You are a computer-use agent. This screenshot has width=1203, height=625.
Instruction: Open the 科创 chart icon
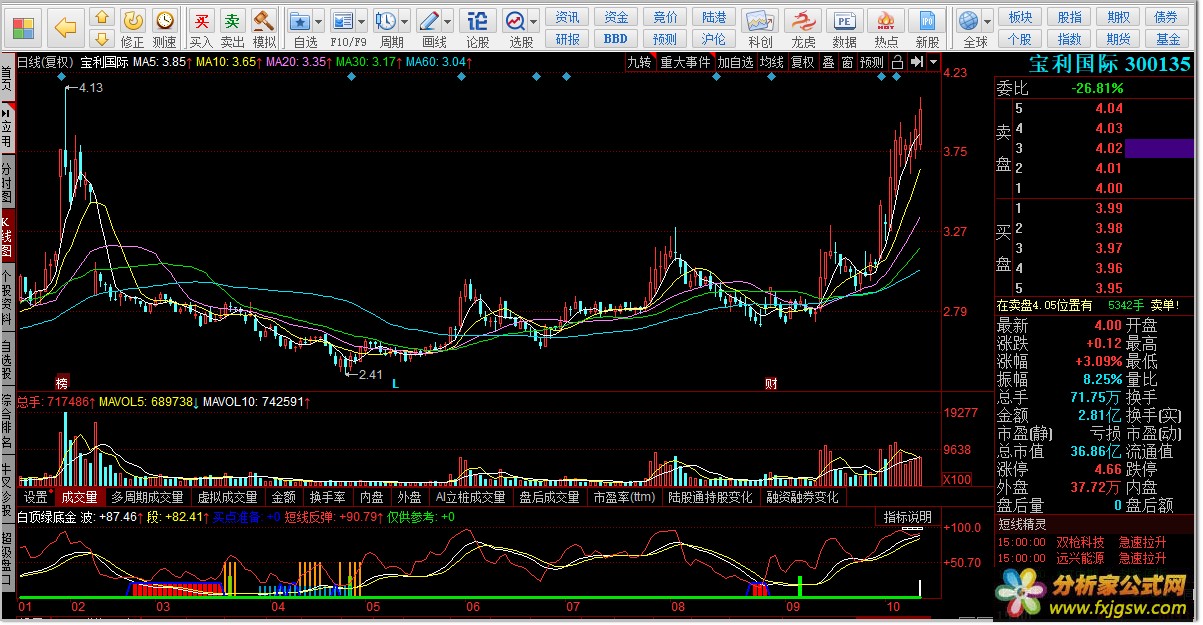pos(760,20)
